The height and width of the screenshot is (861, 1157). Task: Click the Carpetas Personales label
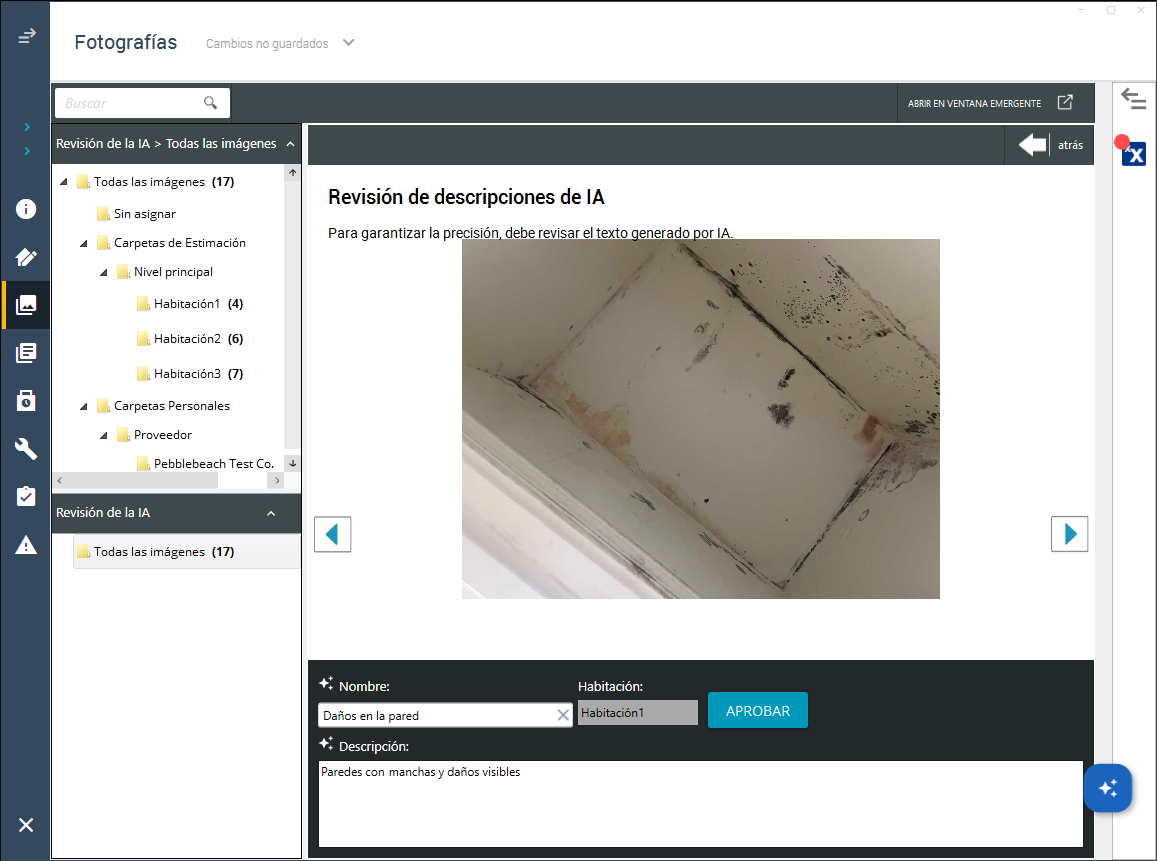coord(172,406)
